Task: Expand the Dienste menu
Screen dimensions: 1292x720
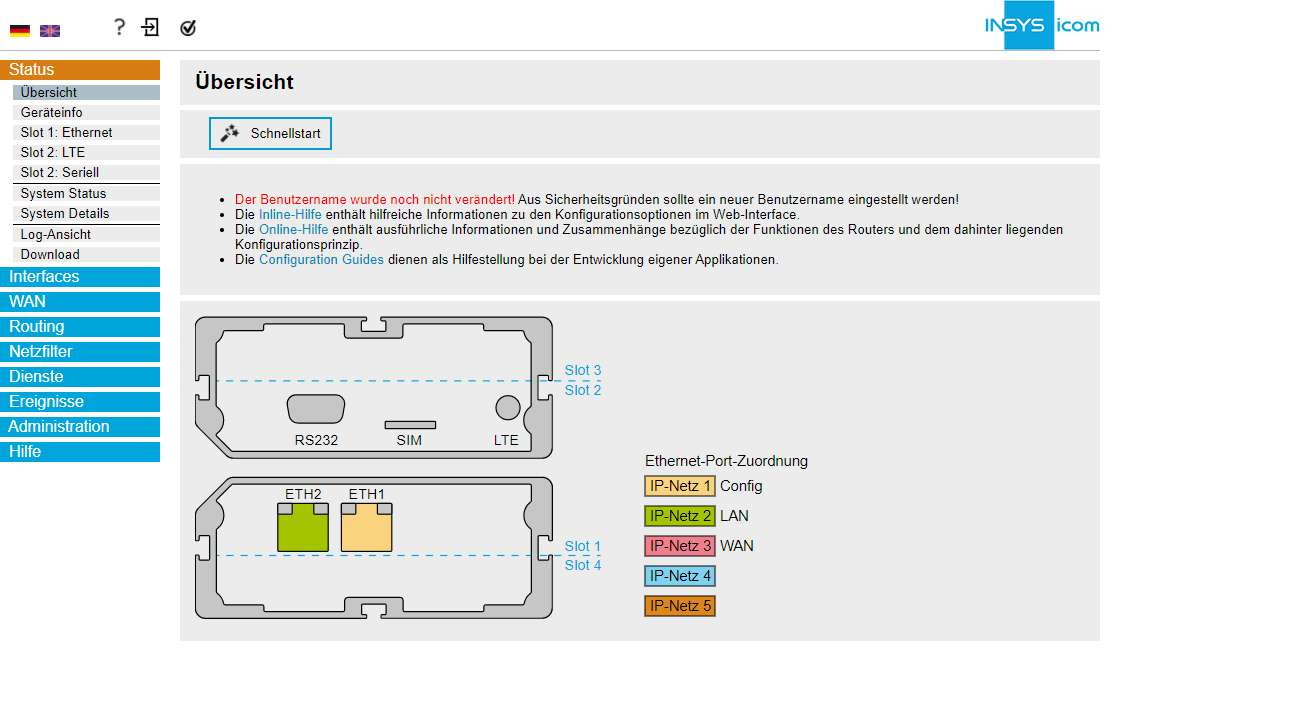Action: click(80, 377)
